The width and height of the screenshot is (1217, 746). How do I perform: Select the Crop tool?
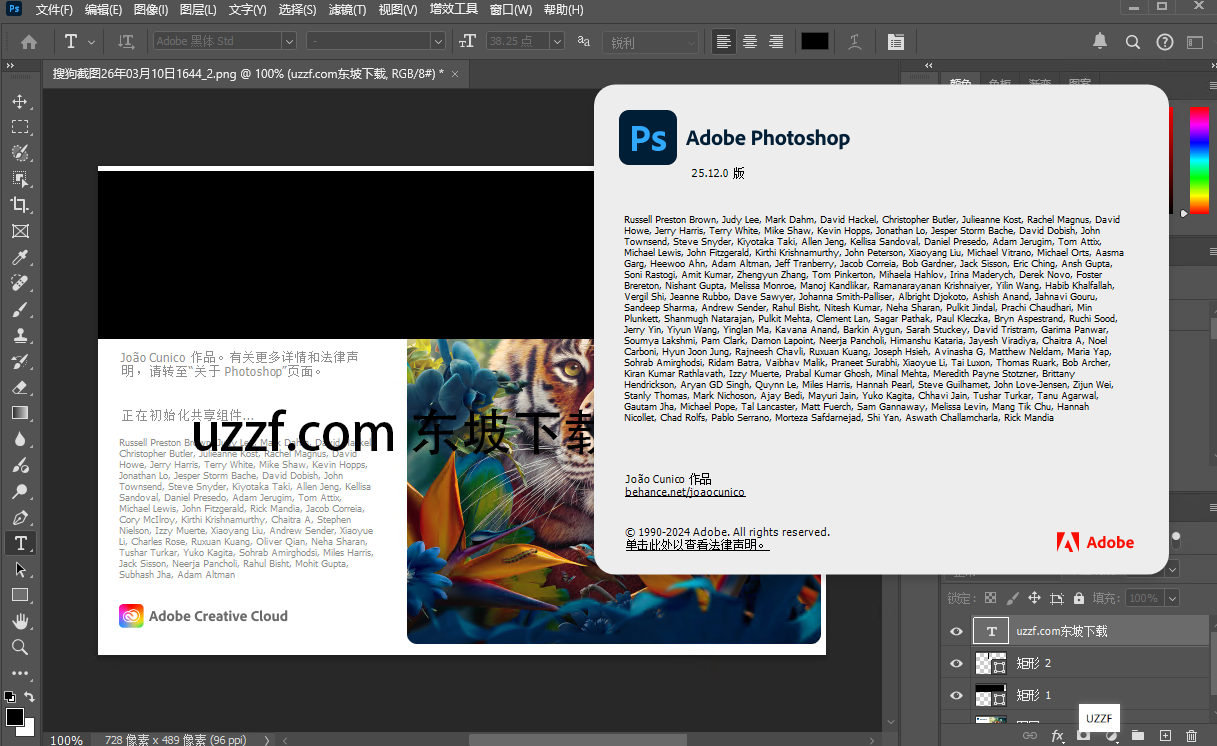[x=21, y=204]
